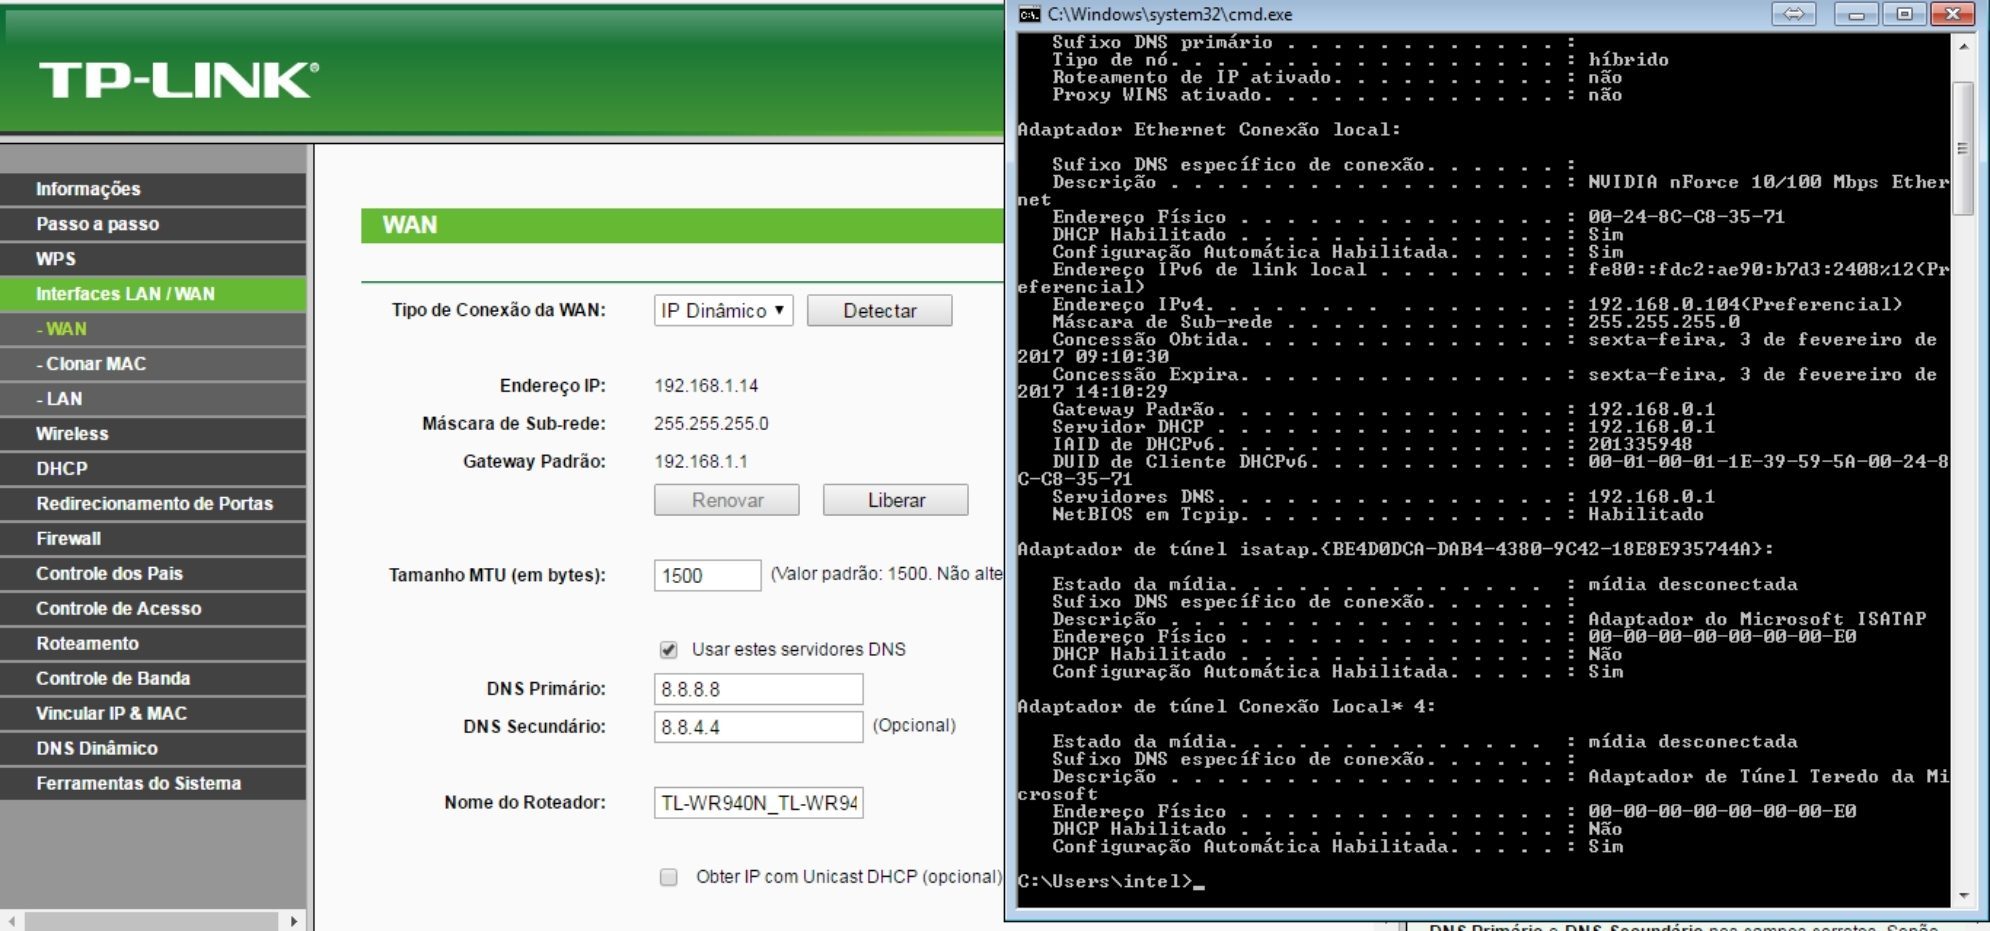This screenshot has width=1990, height=931.
Task: Click the TP-LINK logo
Action: [x=179, y=80]
